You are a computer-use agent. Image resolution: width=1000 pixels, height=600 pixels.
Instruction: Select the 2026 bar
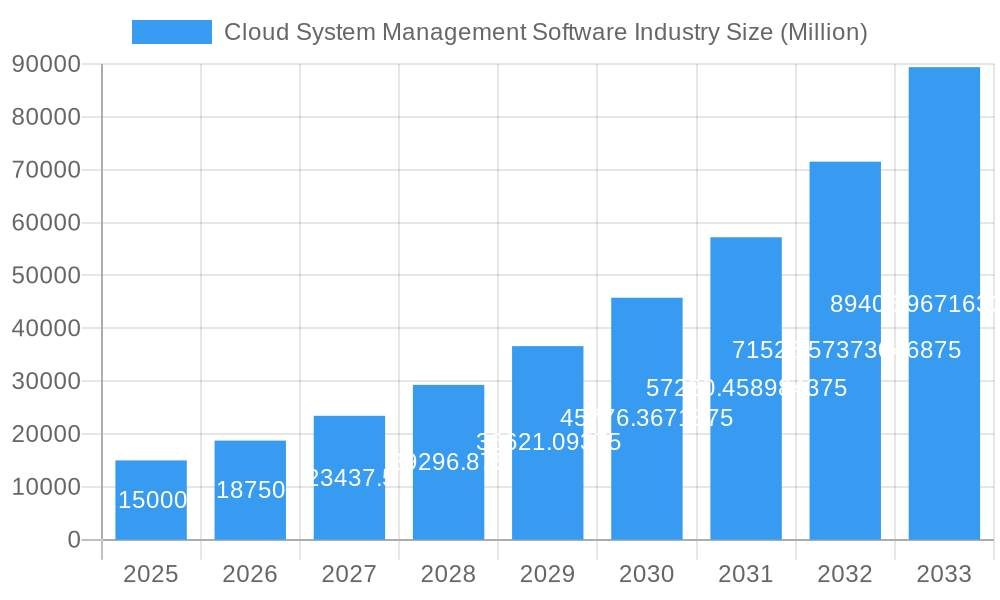[250, 490]
